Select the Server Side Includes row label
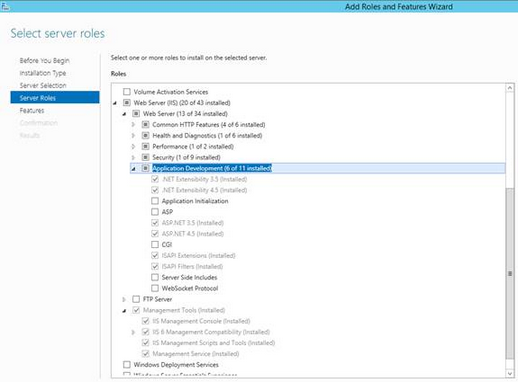The image size is (518, 382). (189, 277)
